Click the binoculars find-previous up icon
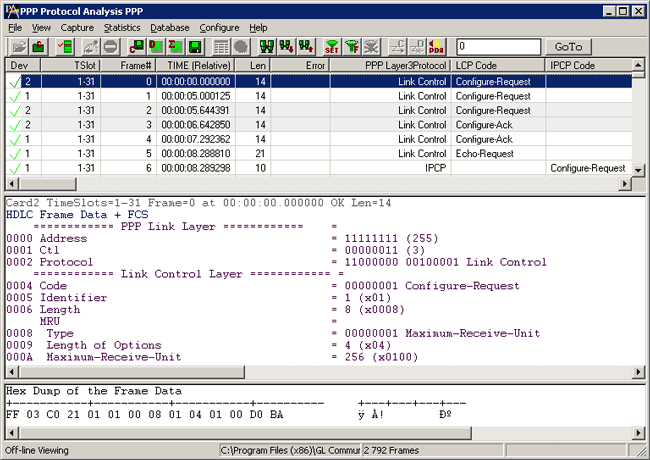The image size is (650, 460). click(306, 47)
